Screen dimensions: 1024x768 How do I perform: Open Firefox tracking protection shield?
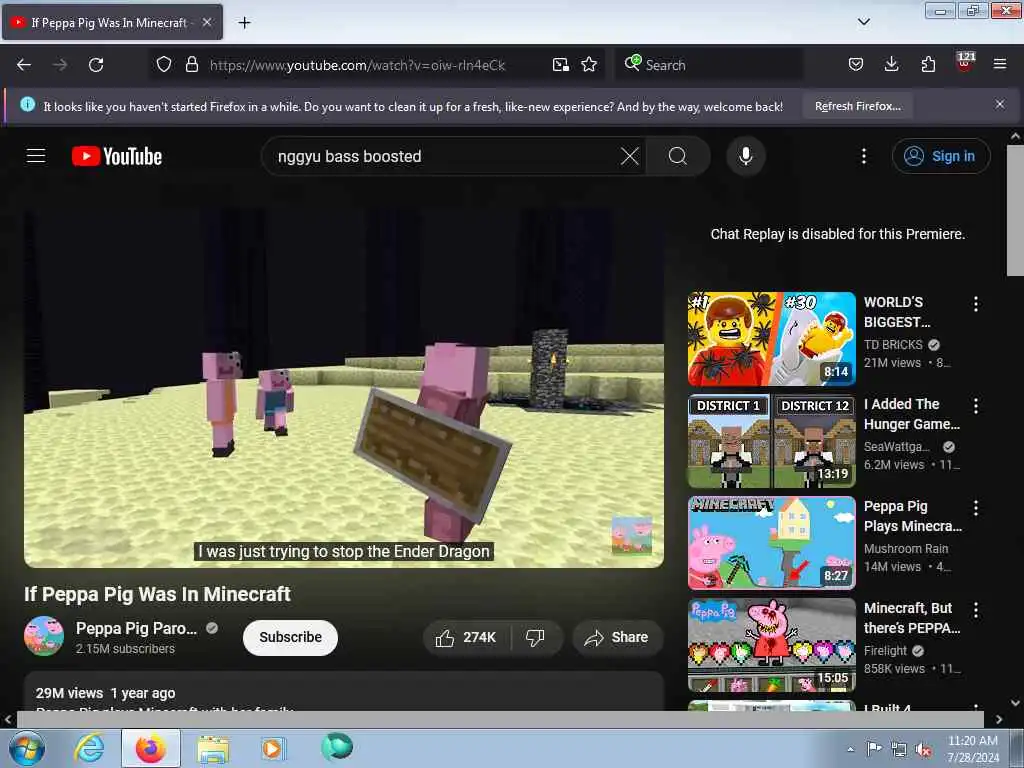click(164, 65)
